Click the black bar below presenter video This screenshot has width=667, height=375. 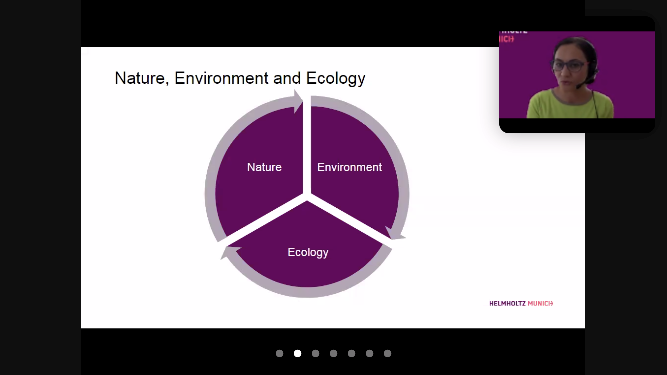pos(577,125)
